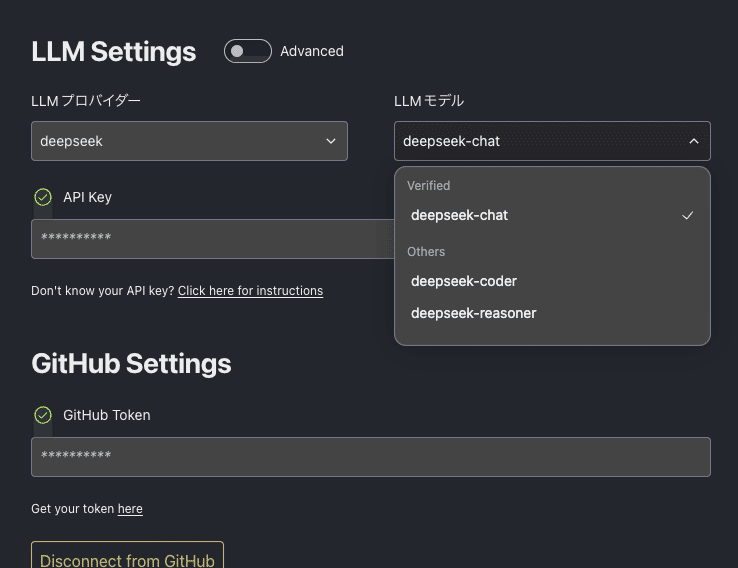
Task: Click the Advanced label next to toggle
Action: coord(312,51)
